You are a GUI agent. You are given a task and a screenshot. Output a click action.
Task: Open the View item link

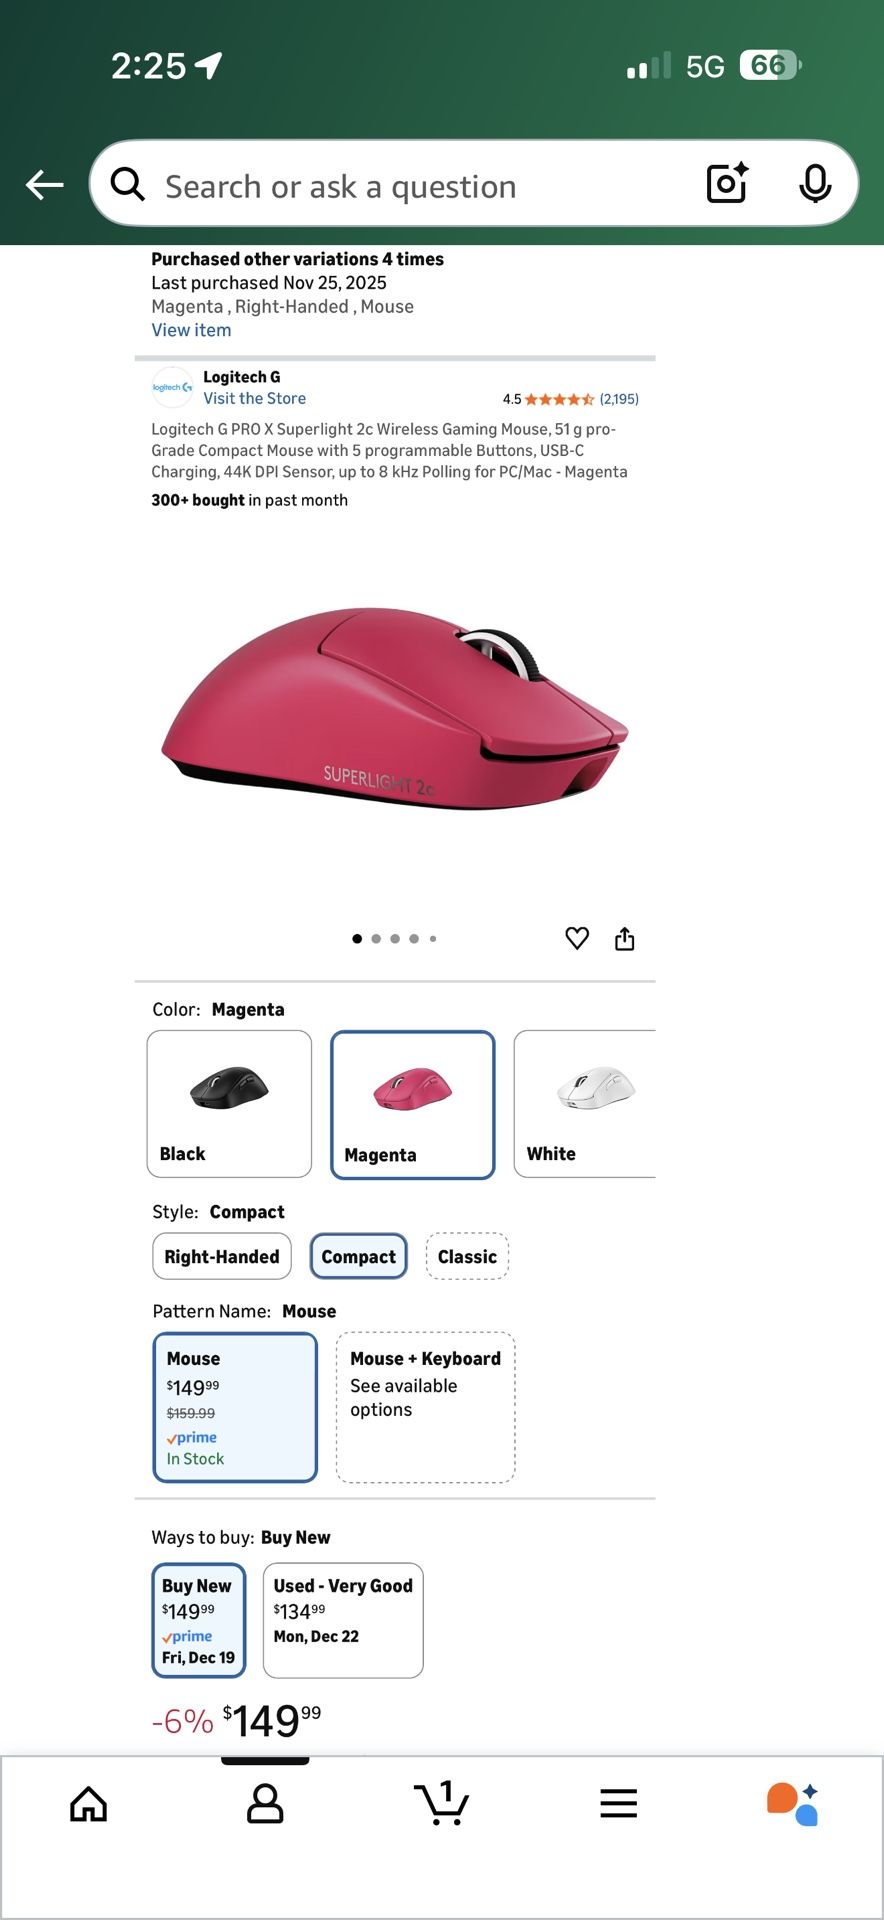191,330
